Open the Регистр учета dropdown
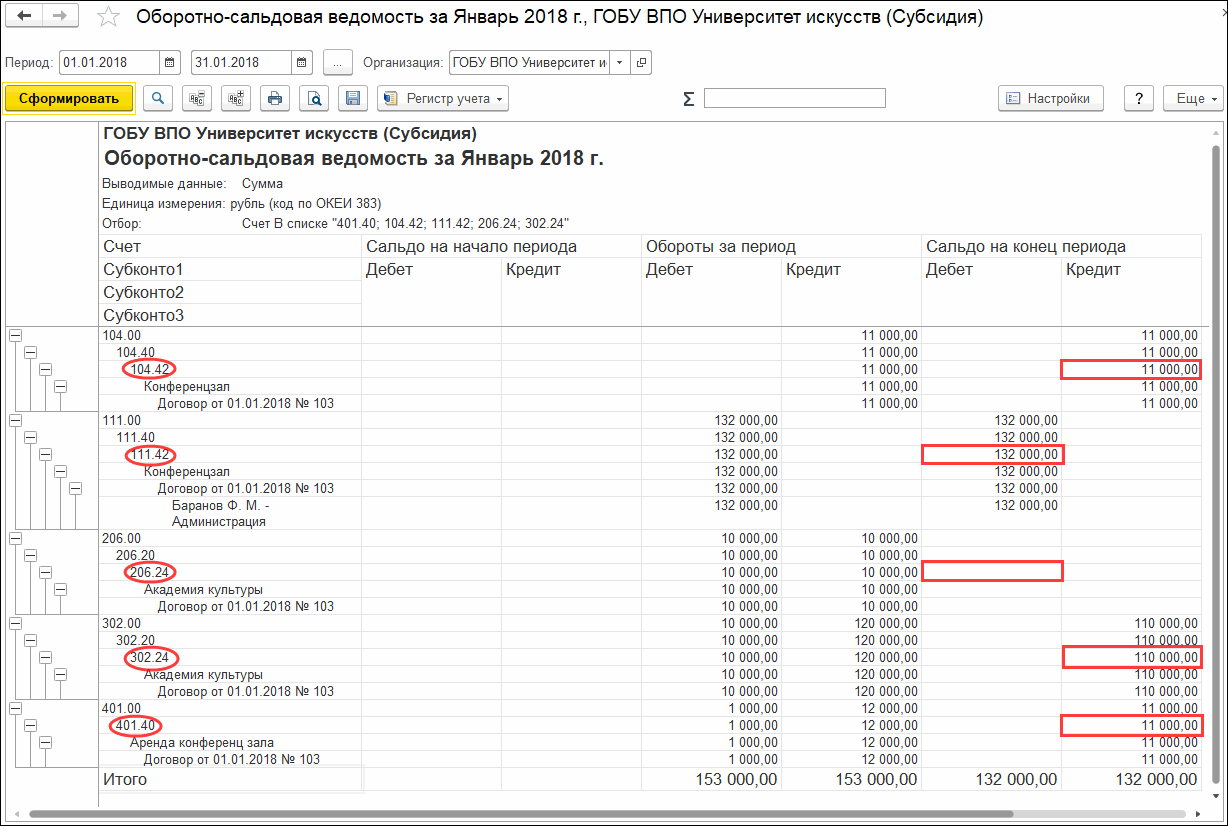 click(443, 98)
